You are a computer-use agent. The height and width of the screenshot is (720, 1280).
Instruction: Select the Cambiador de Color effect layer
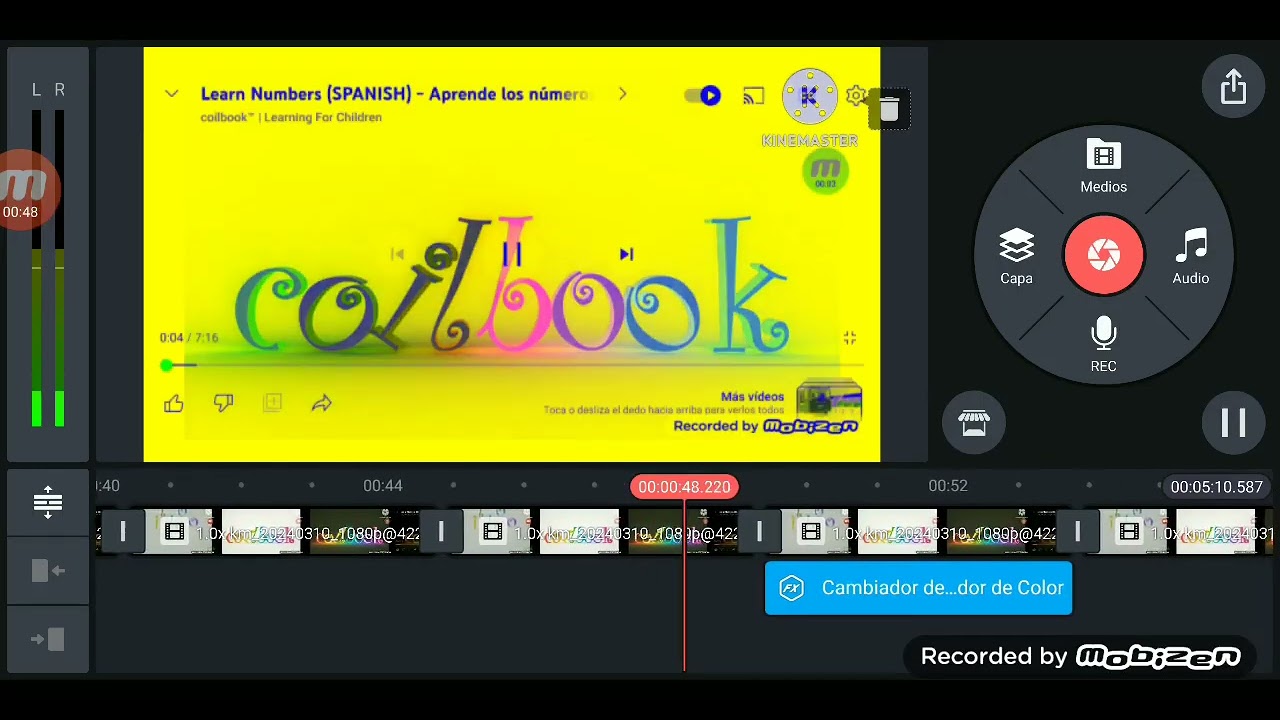(918, 588)
